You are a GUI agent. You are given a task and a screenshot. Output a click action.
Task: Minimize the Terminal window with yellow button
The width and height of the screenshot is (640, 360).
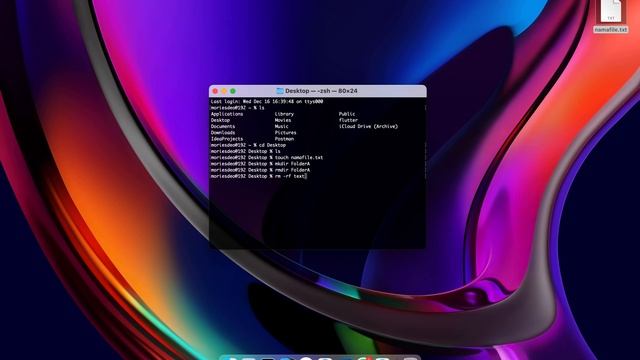(224, 91)
